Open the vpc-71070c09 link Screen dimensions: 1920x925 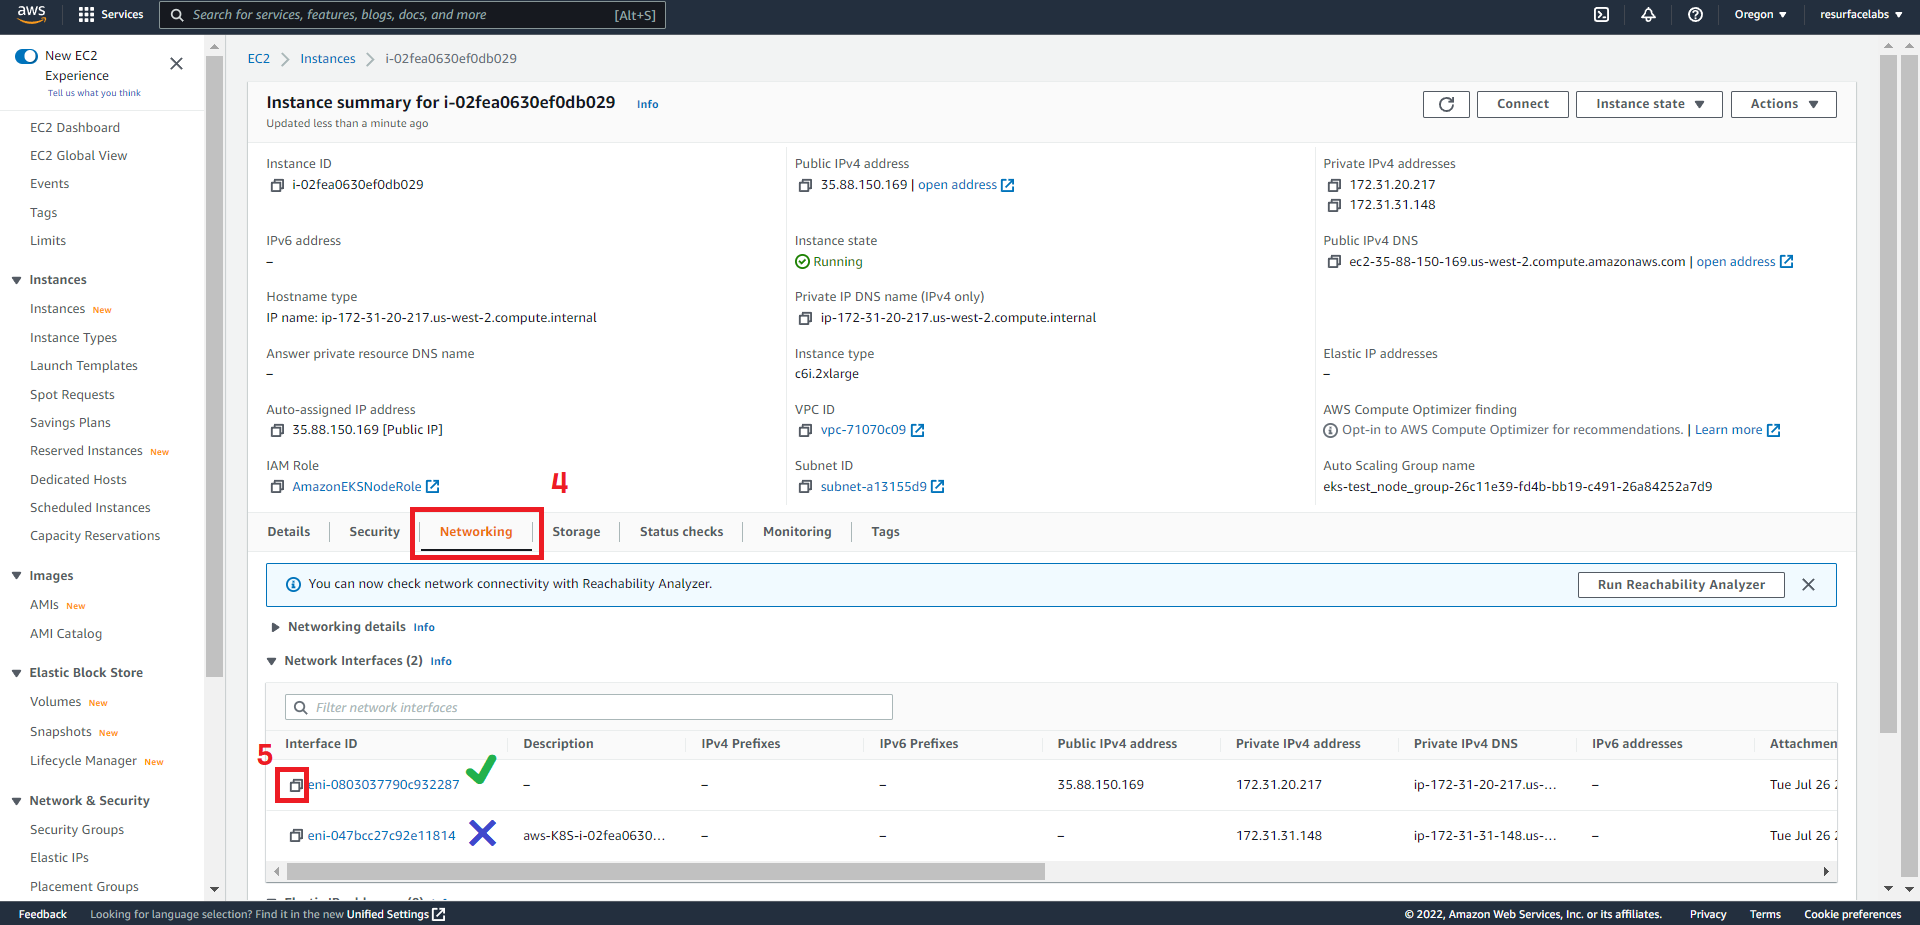point(872,430)
